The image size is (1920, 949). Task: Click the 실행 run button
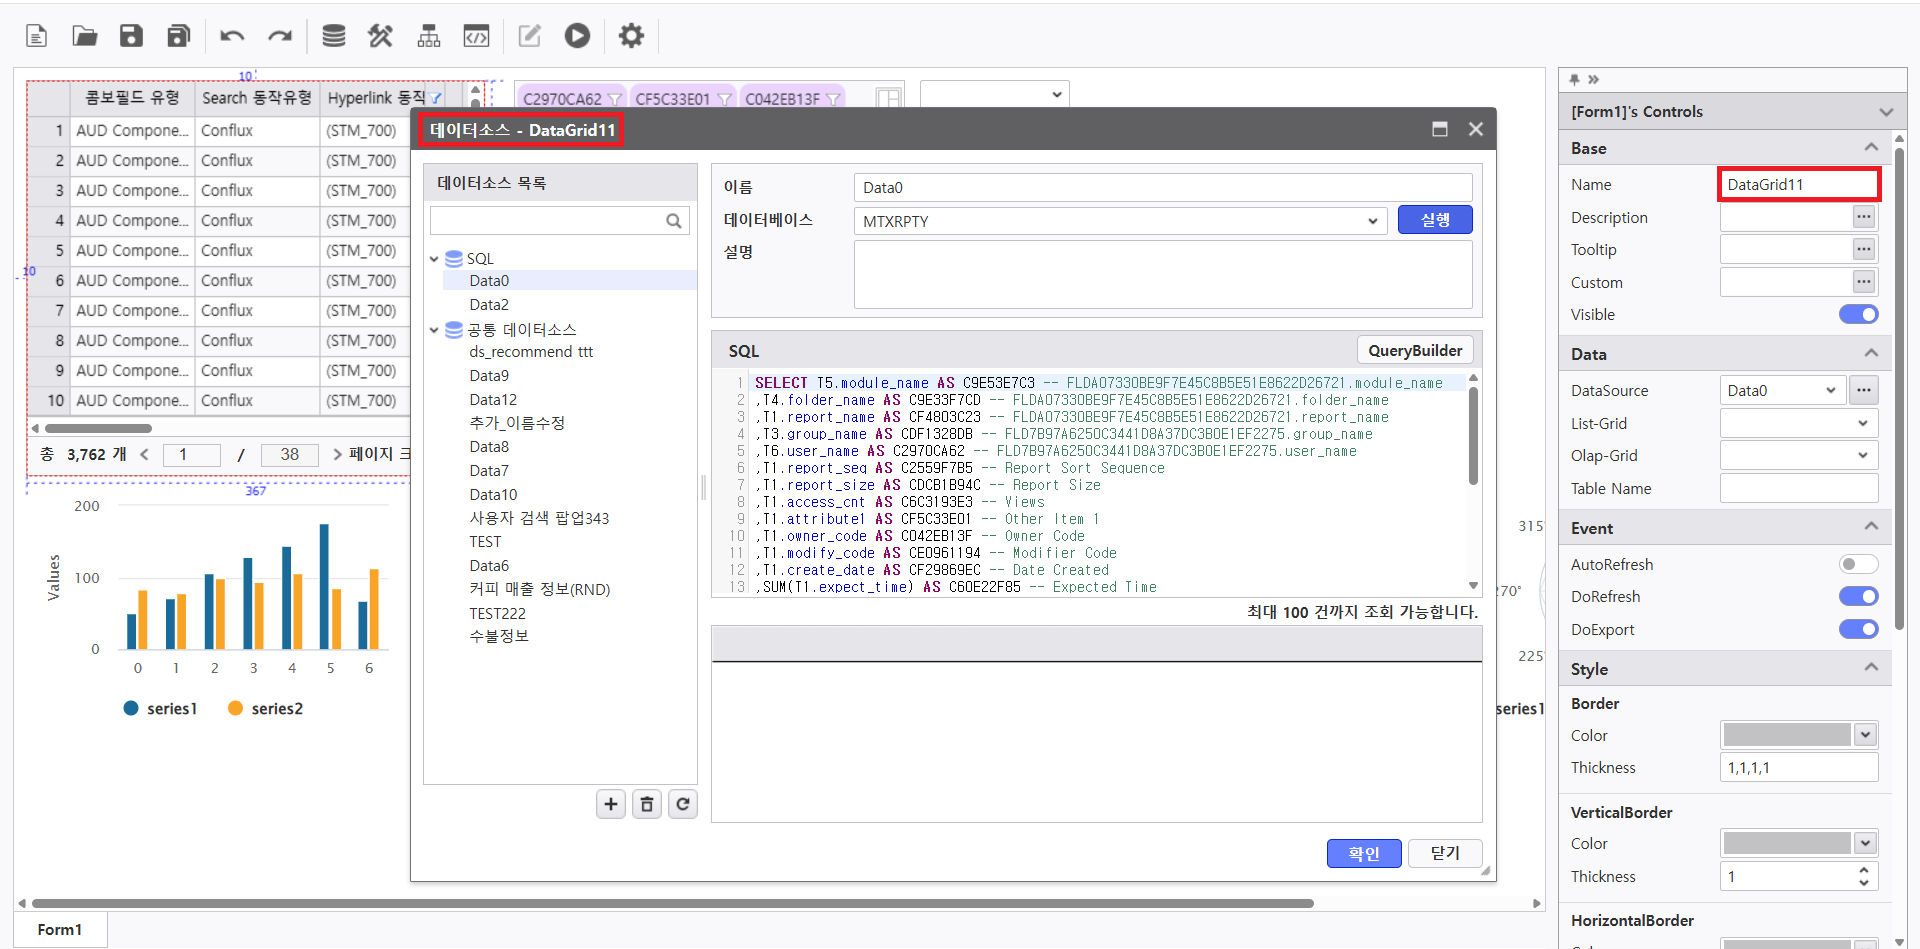click(x=1434, y=220)
